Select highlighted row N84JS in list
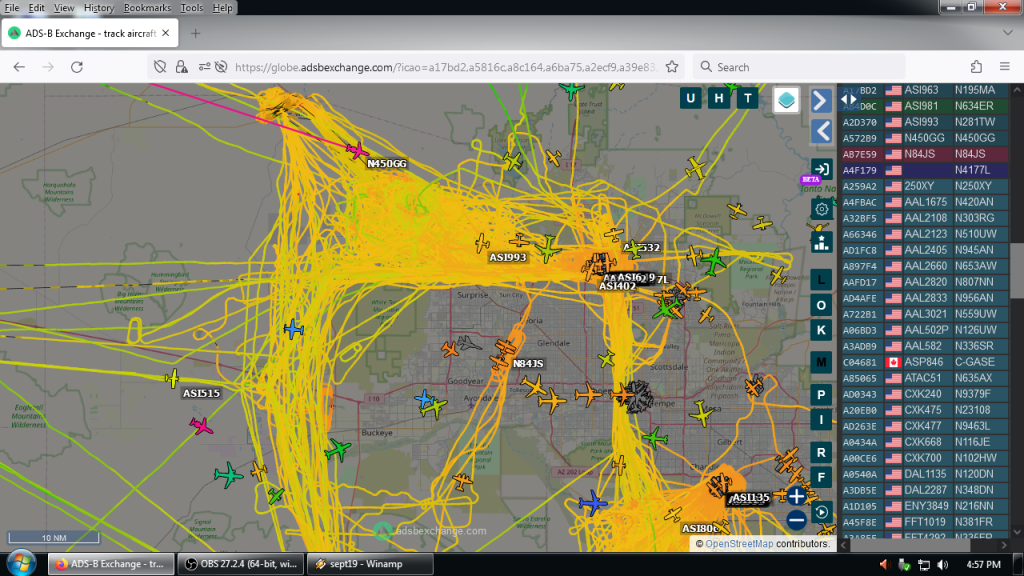The image size is (1024, 576). pyautogui.click(x=924, y=154)
